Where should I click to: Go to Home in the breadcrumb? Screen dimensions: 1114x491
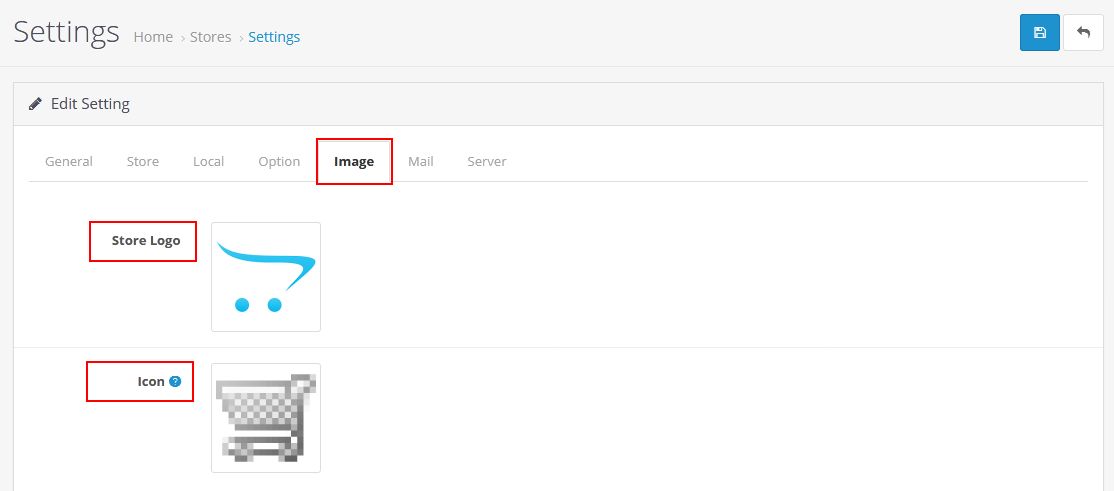pyautogui.click(x=153, y=37)
